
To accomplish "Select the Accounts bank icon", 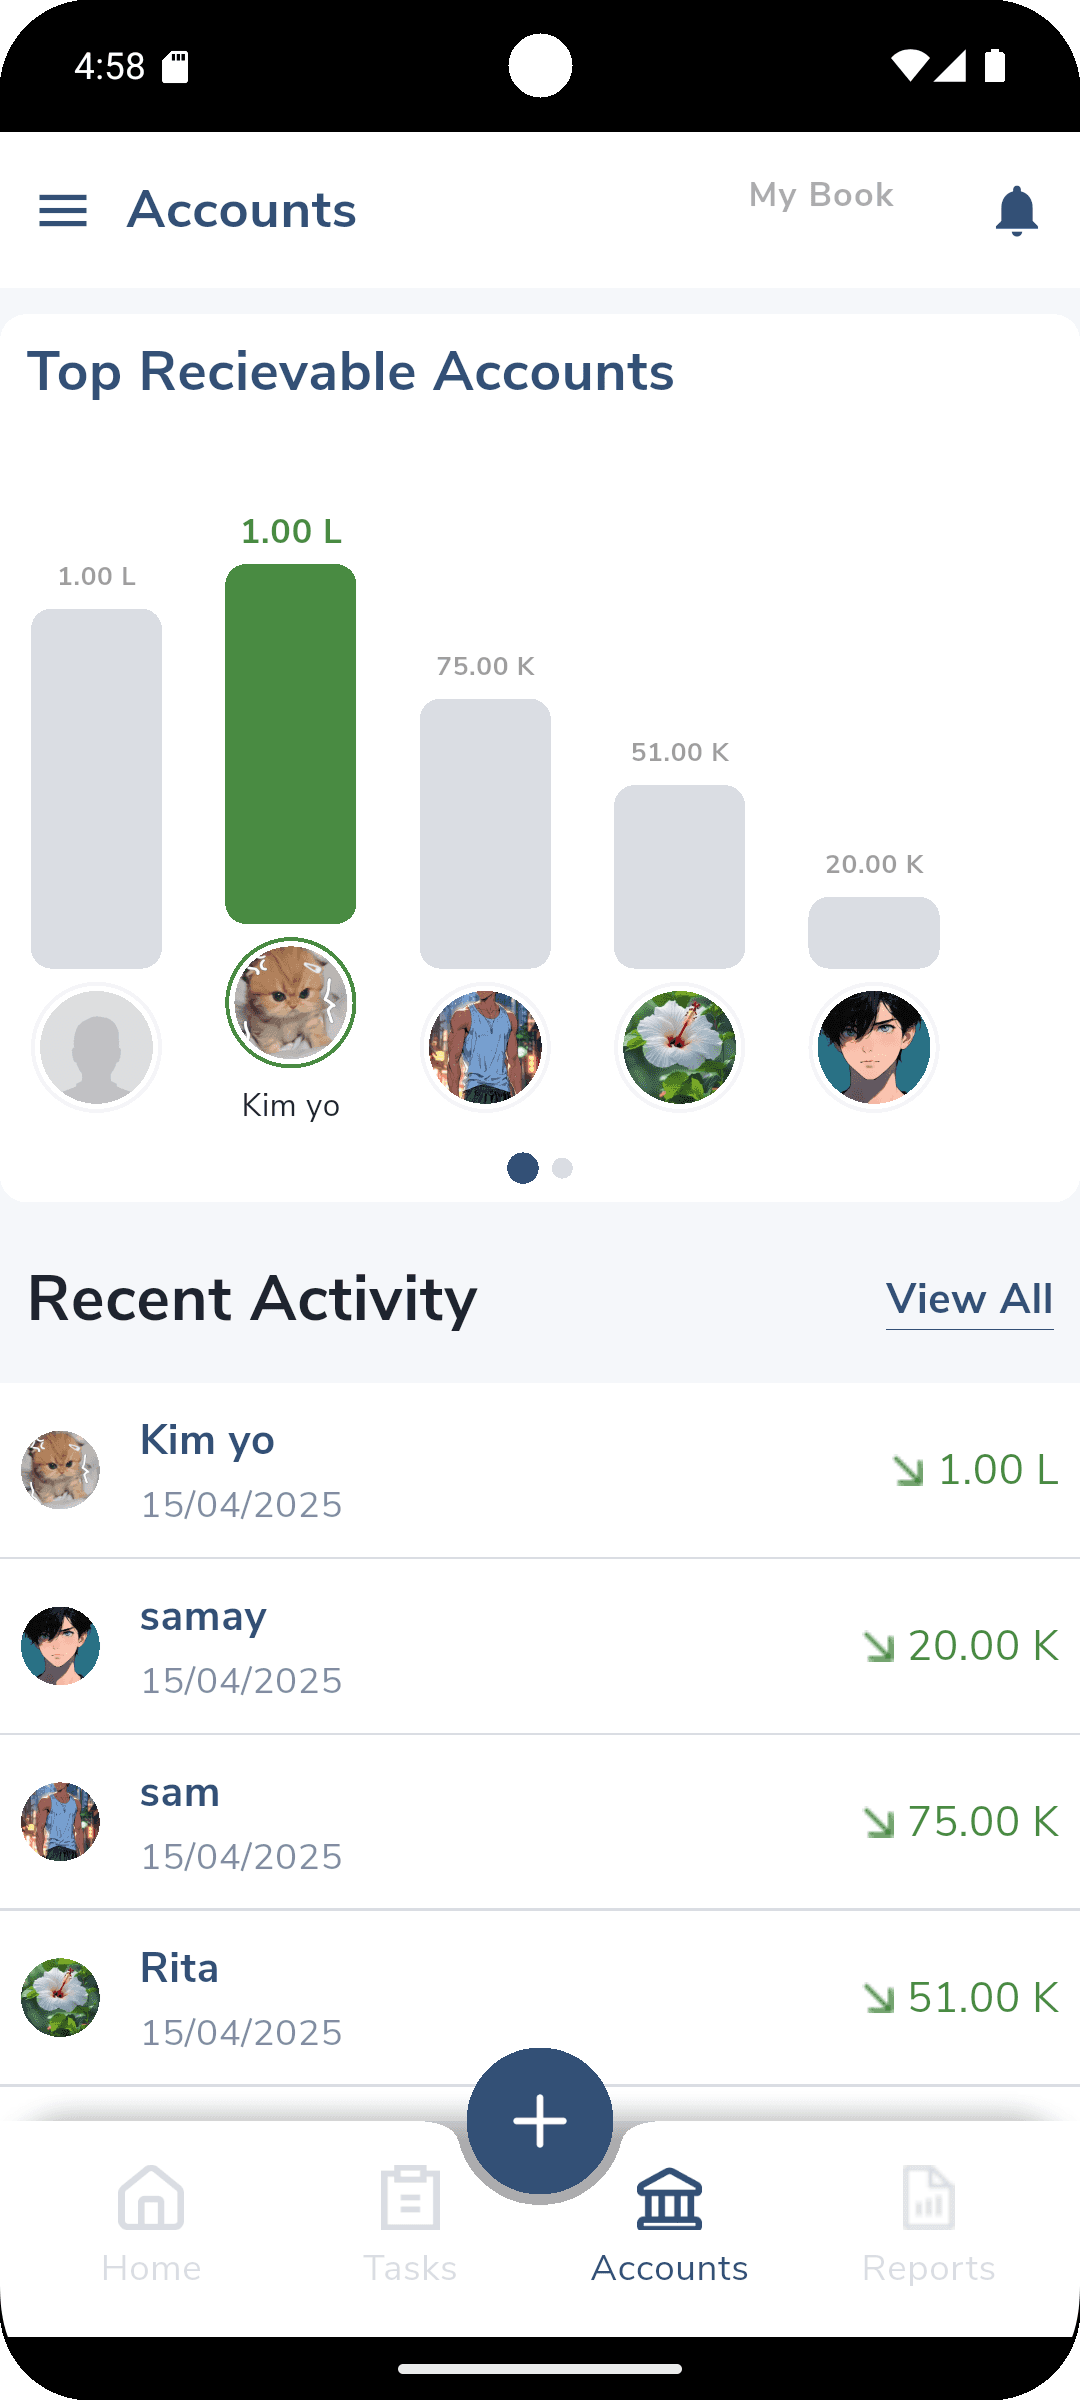I will [669, 2200].
